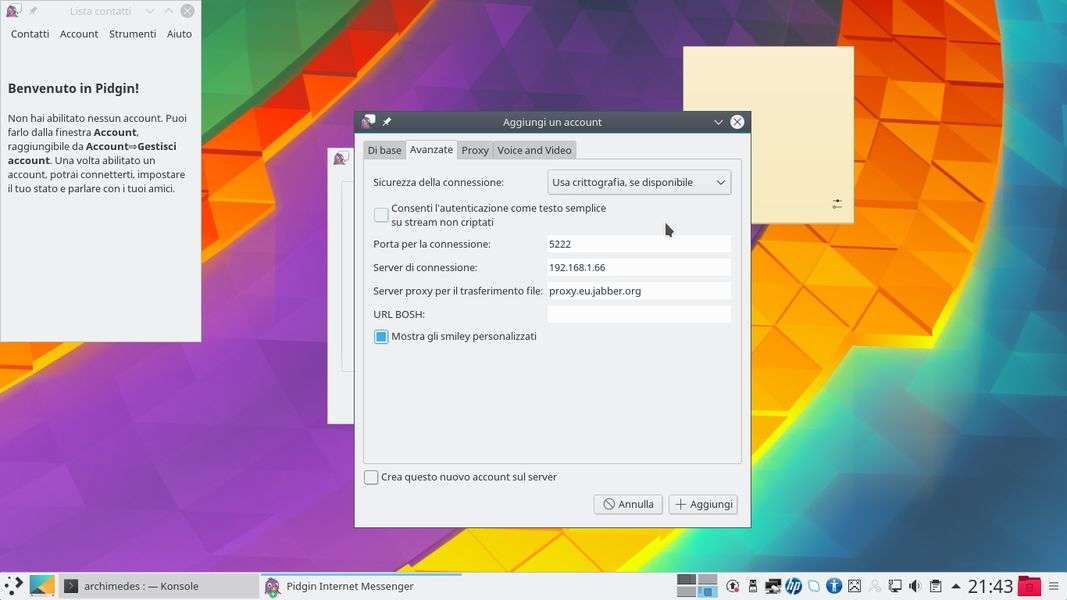Screen dimensions: 1067x600
Task: Expand hidden system tray icons arrow
Action: click(x=956, y=586)
